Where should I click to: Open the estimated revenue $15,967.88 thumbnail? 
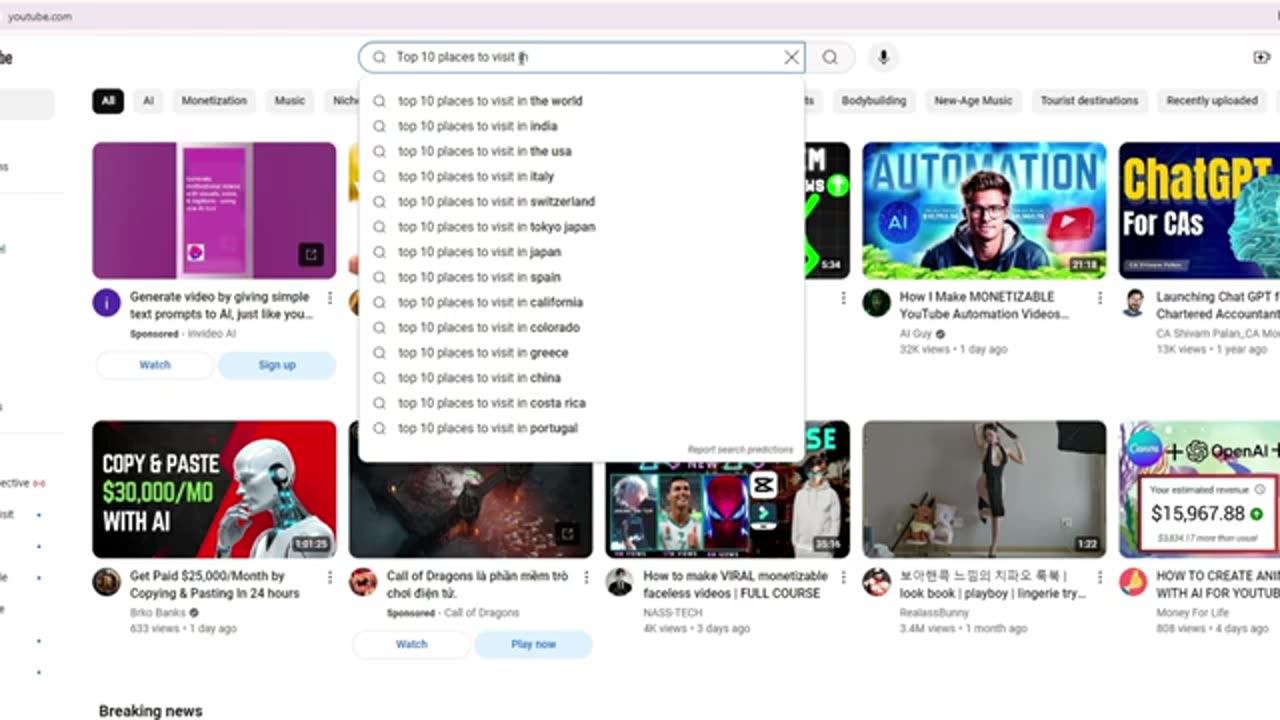point(1199,489)
